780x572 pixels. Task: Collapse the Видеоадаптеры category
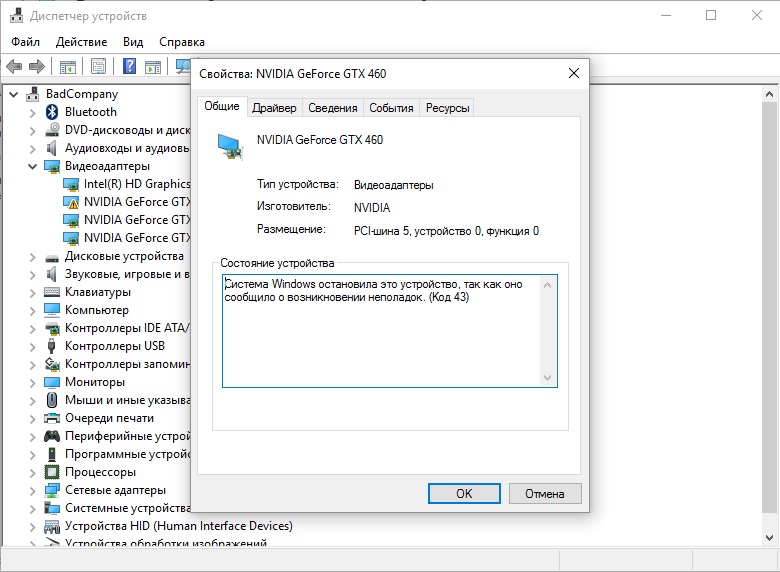pyautogui.click(x=33, y=166)
